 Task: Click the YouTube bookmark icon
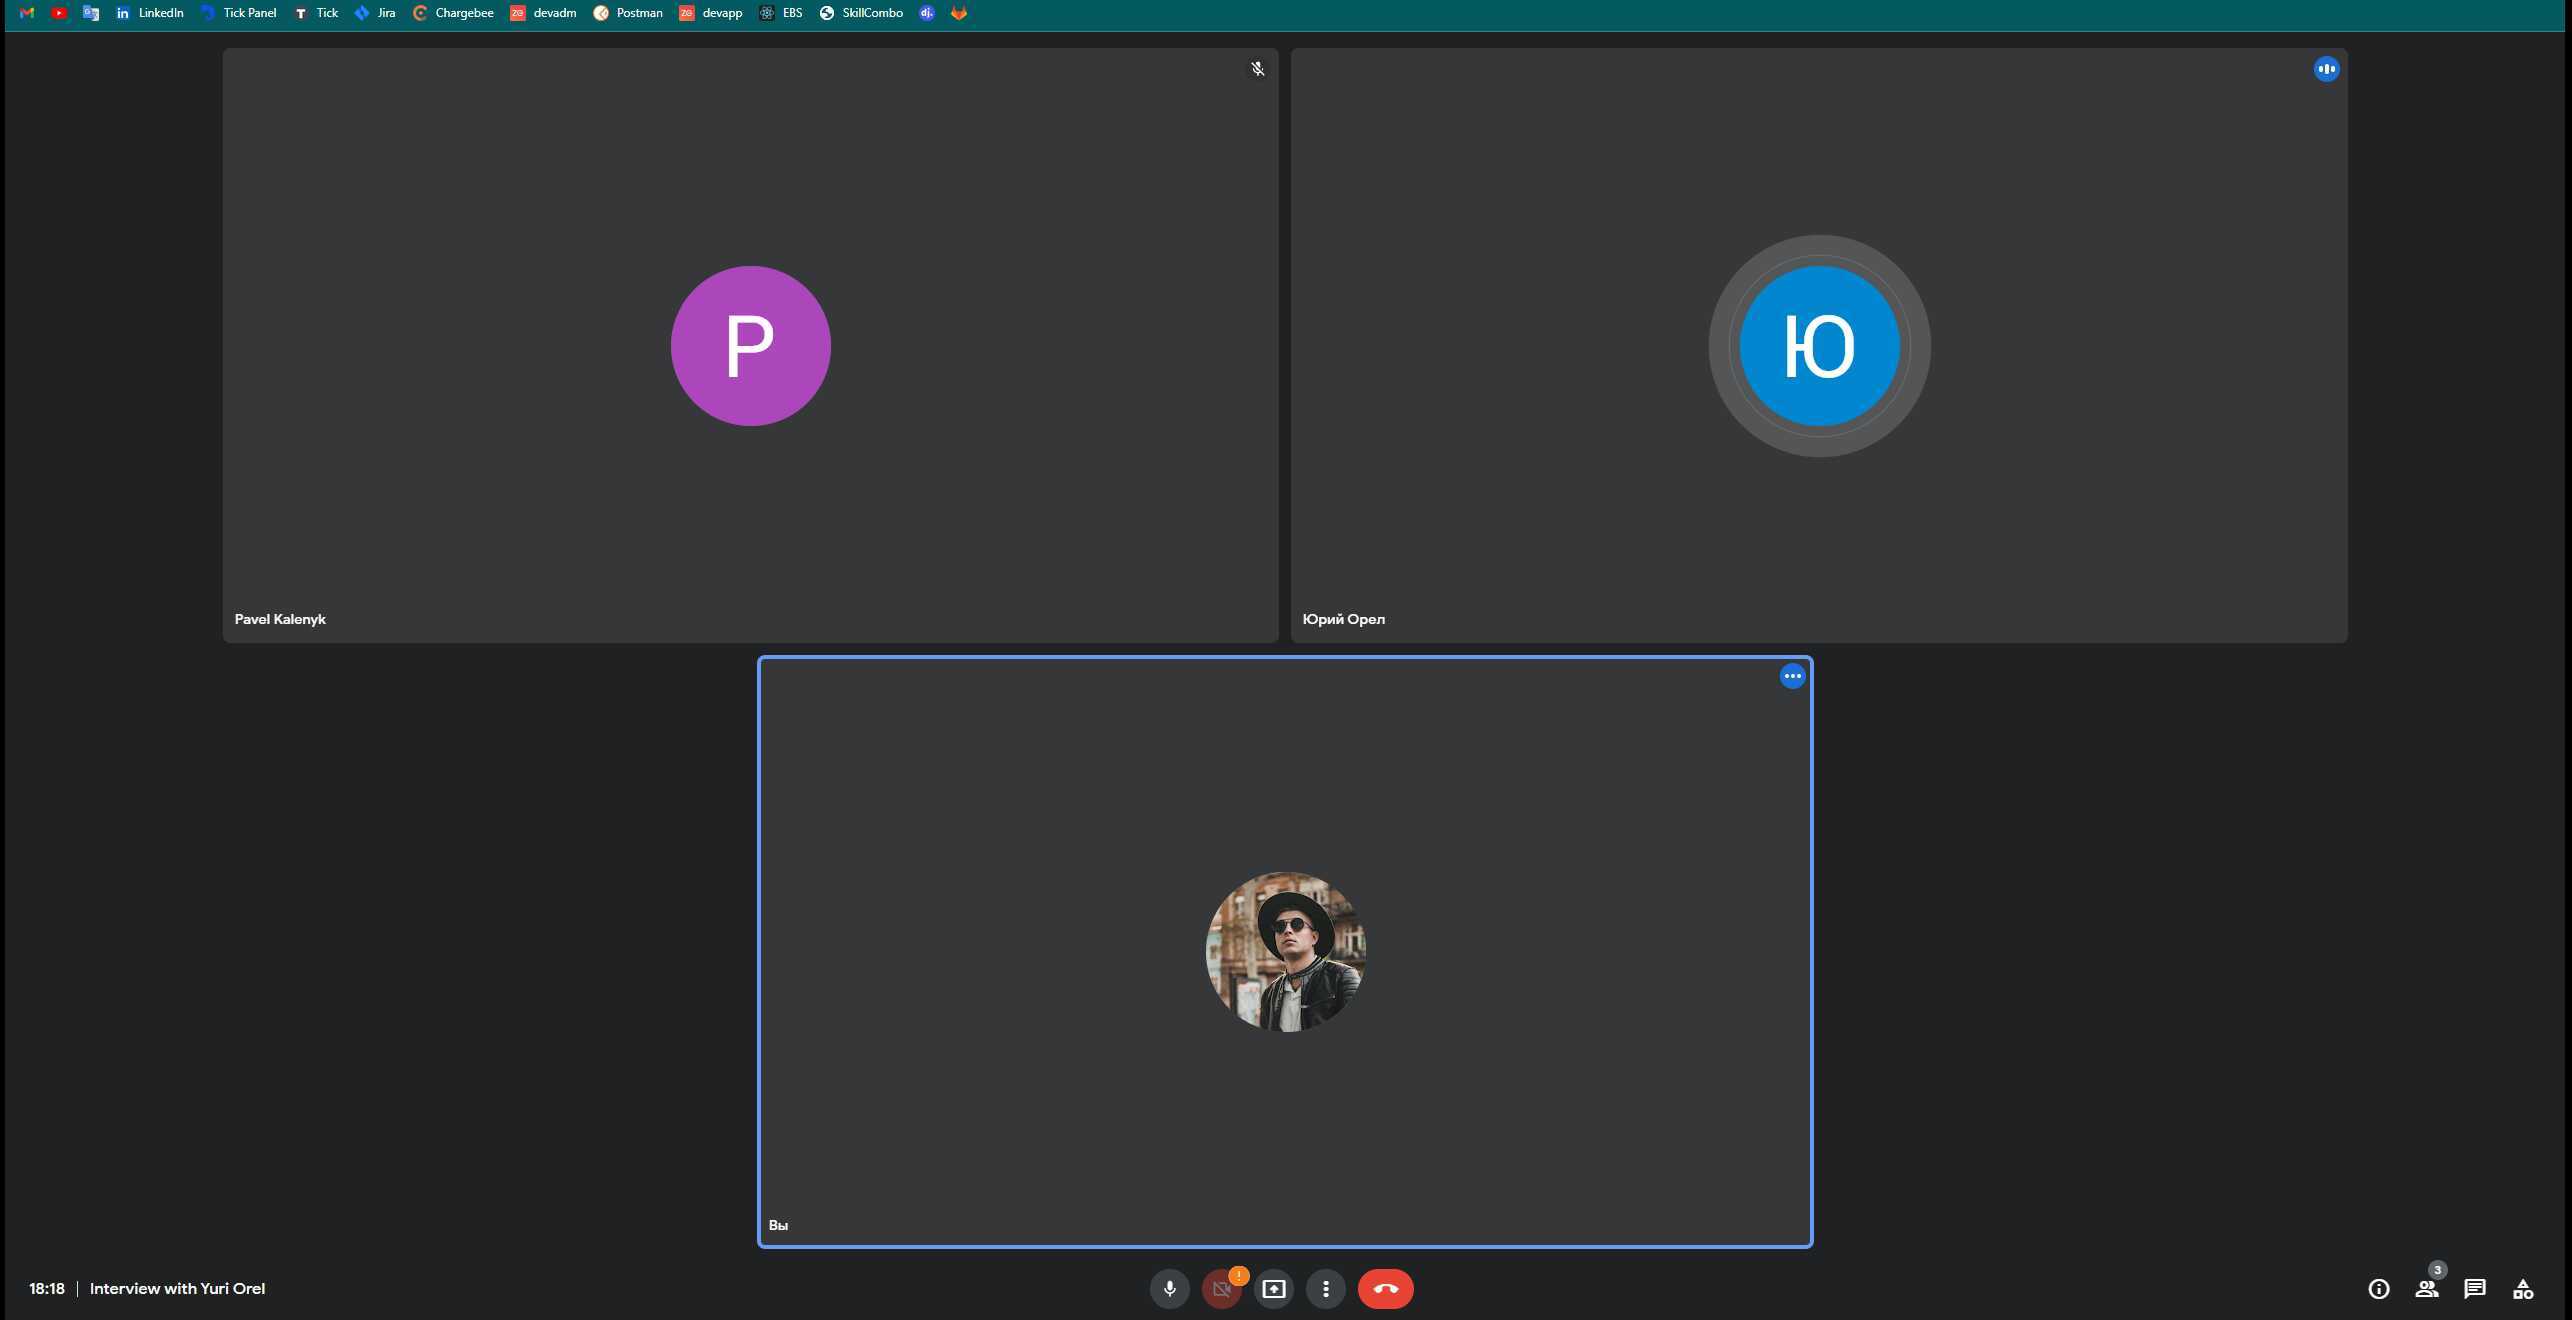59,13
